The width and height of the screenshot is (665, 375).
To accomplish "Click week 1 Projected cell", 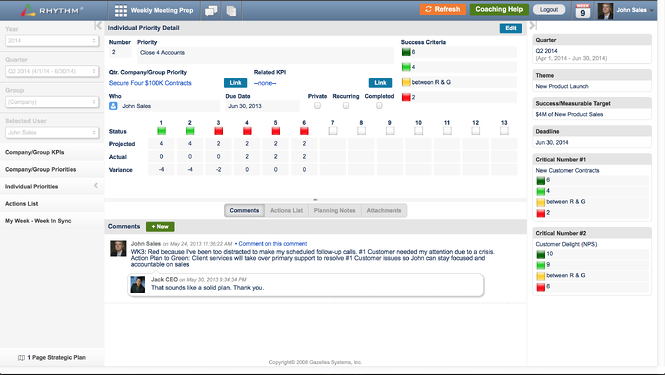I will [161, 144].
